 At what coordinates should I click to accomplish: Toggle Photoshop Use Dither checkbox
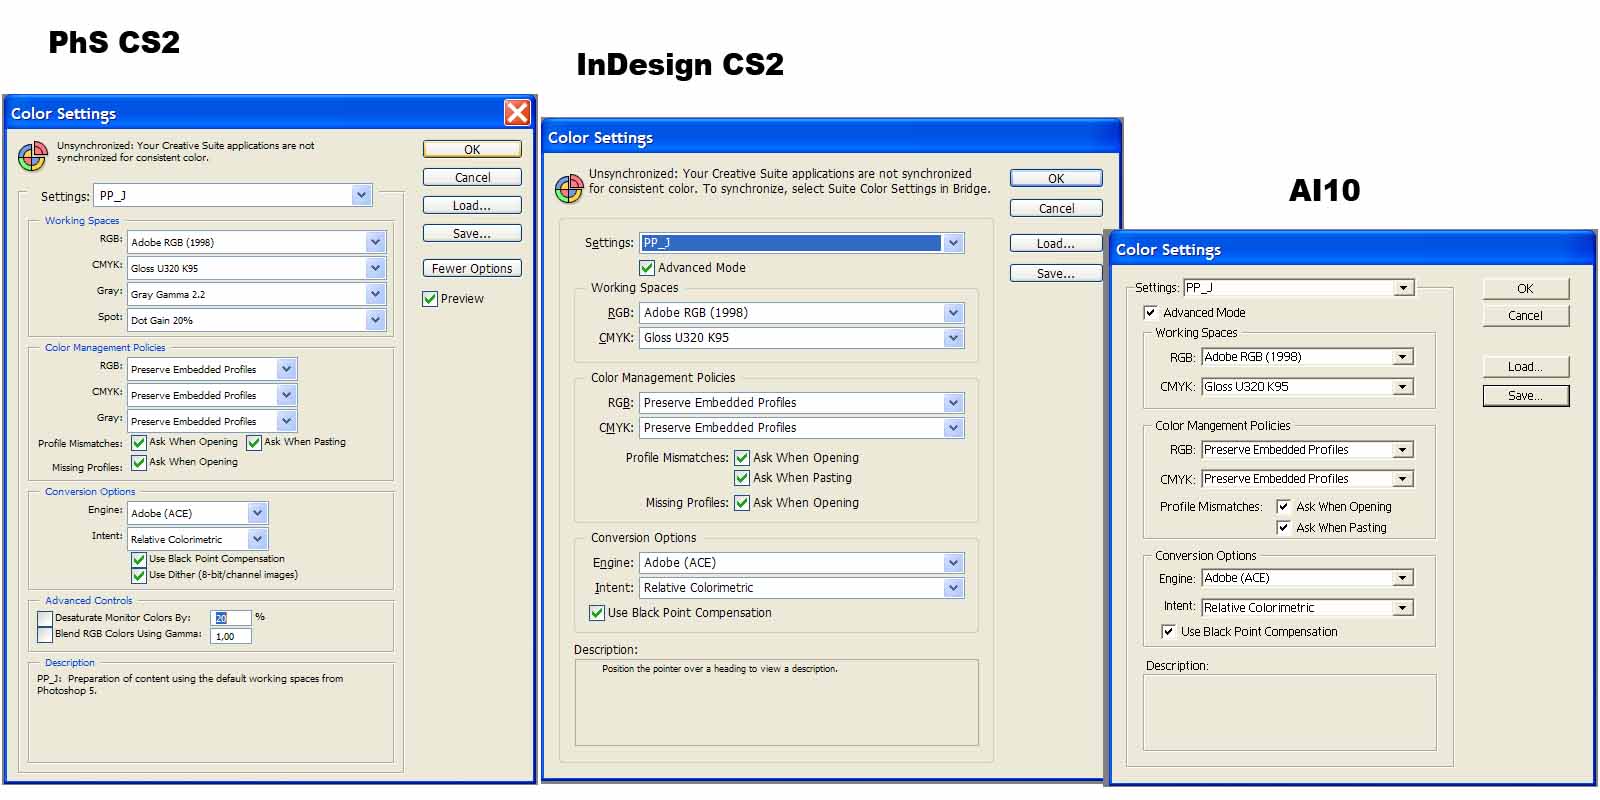[139, 575]
